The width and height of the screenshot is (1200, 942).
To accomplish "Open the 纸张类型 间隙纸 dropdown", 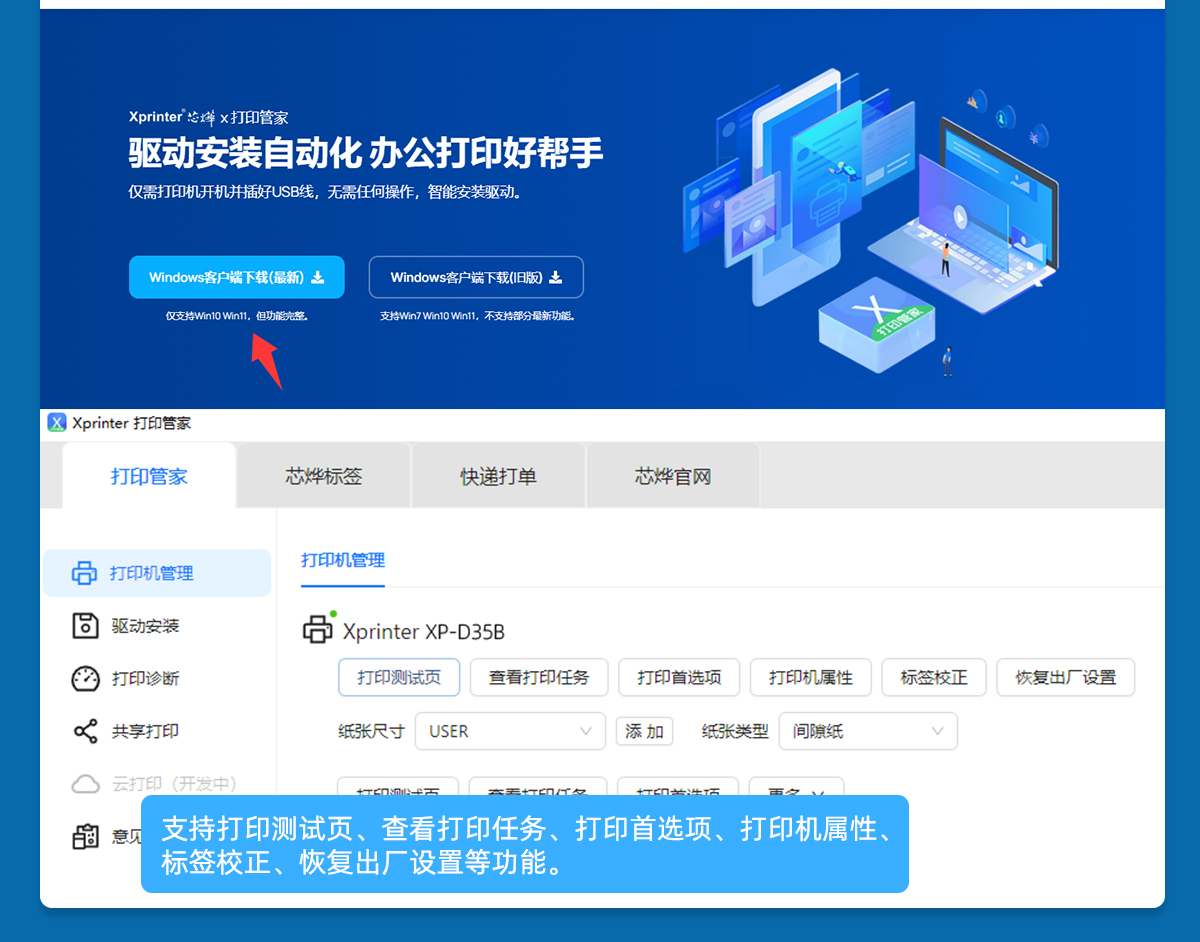I will pyautogui.click(x=867, y=731).
